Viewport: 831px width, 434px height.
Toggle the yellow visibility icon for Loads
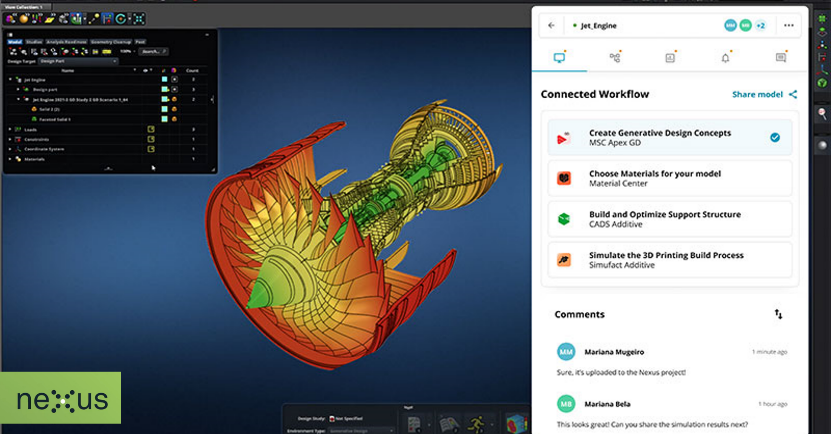tap(151, 129)
